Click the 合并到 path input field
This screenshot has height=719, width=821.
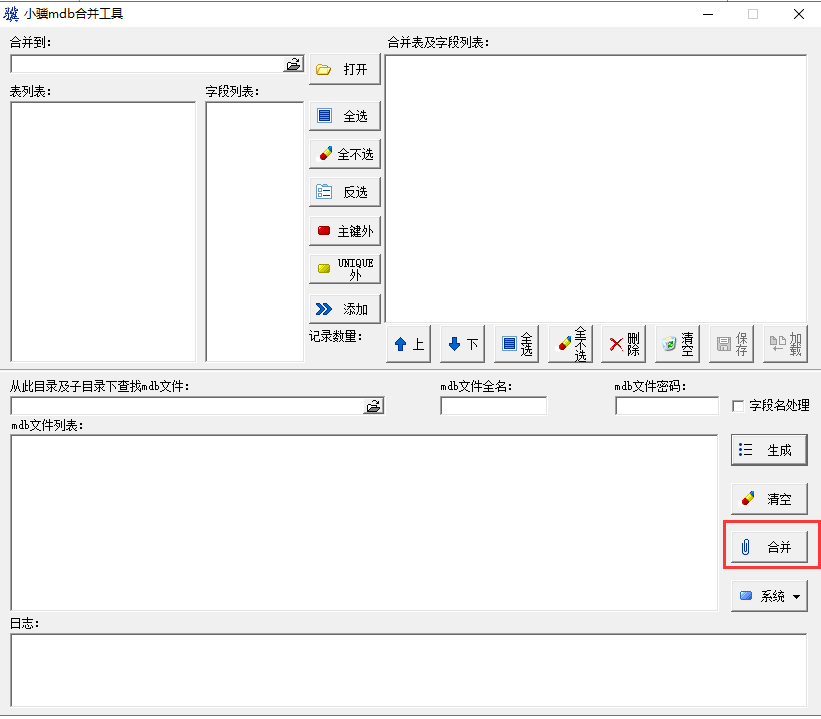147,64
